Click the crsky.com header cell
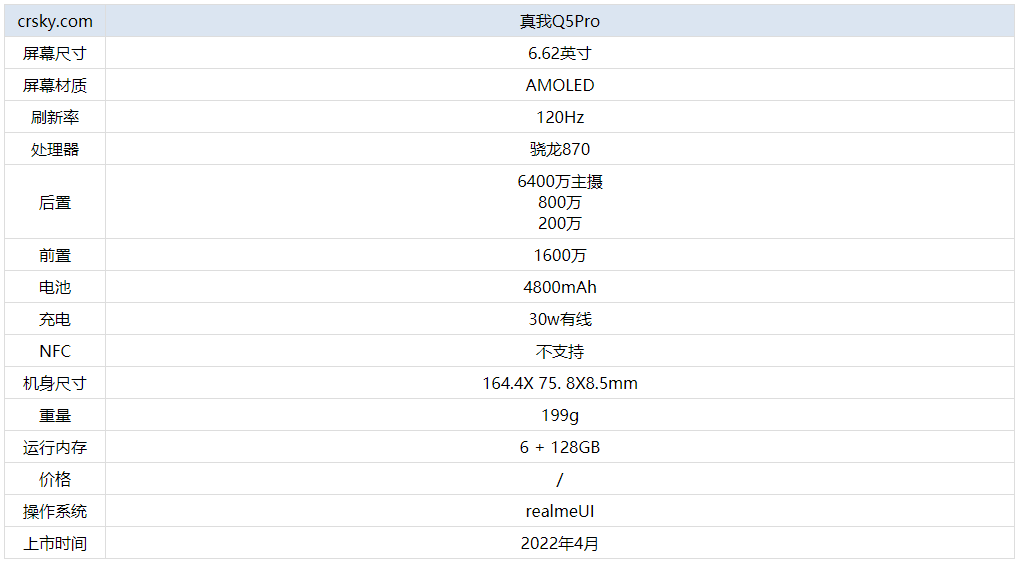This screenshot has height=566, width=1021. pyautogui.click(x=55, y=21)
